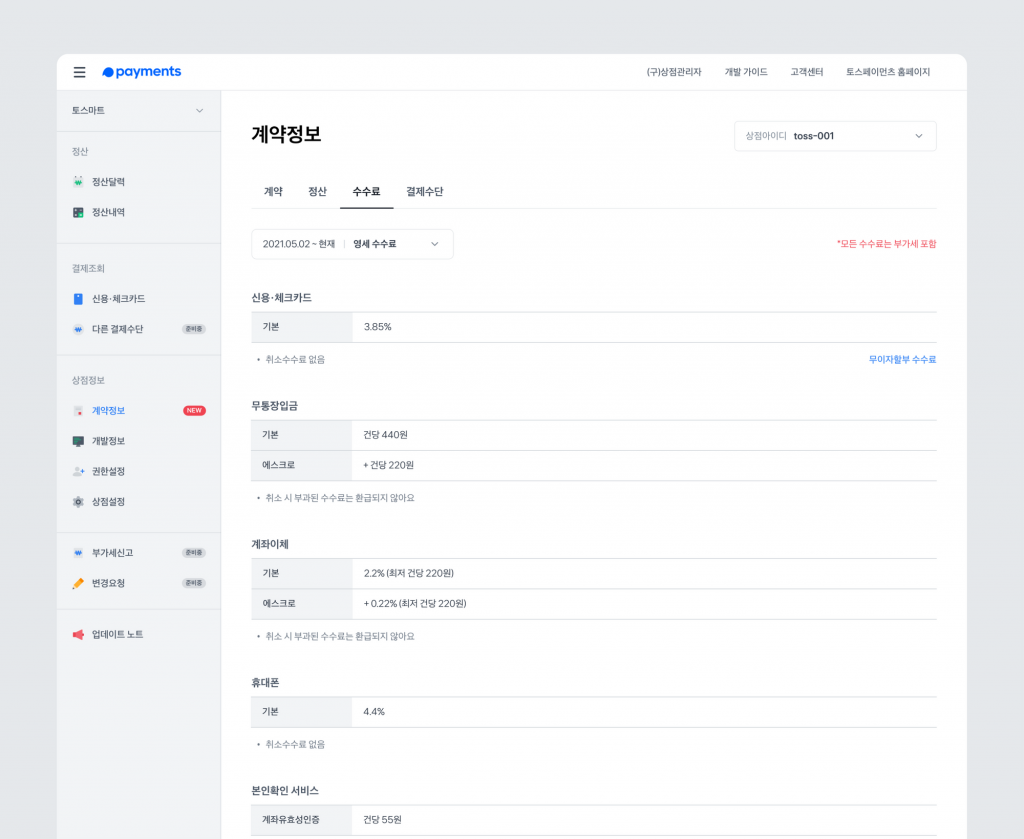The image size is (1024, 839).
Task: Click the 계약정보 page heading
Action: [x=286, y=135]
